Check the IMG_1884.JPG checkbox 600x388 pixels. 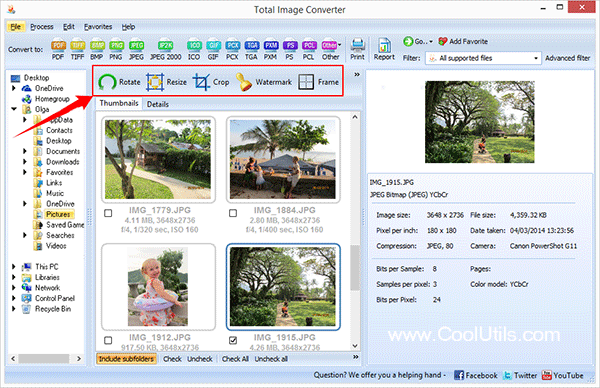233,213
